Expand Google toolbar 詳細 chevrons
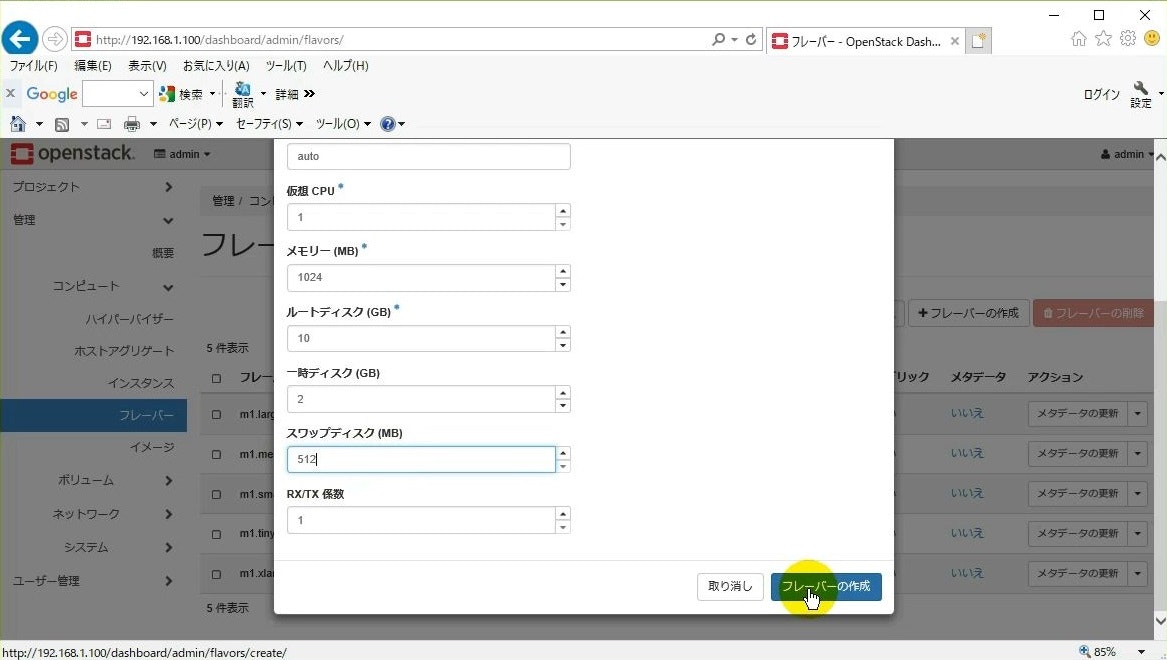The height and width of the screenshot is (660, 1167). coord(310,94)
